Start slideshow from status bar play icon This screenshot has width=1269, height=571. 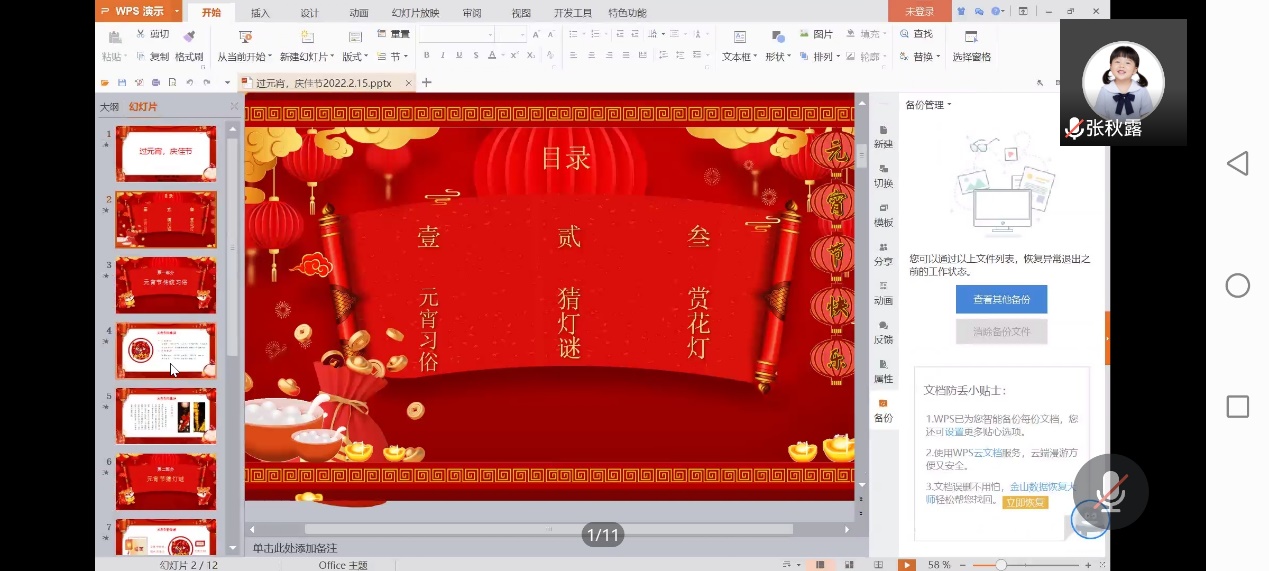coord(906,565)
